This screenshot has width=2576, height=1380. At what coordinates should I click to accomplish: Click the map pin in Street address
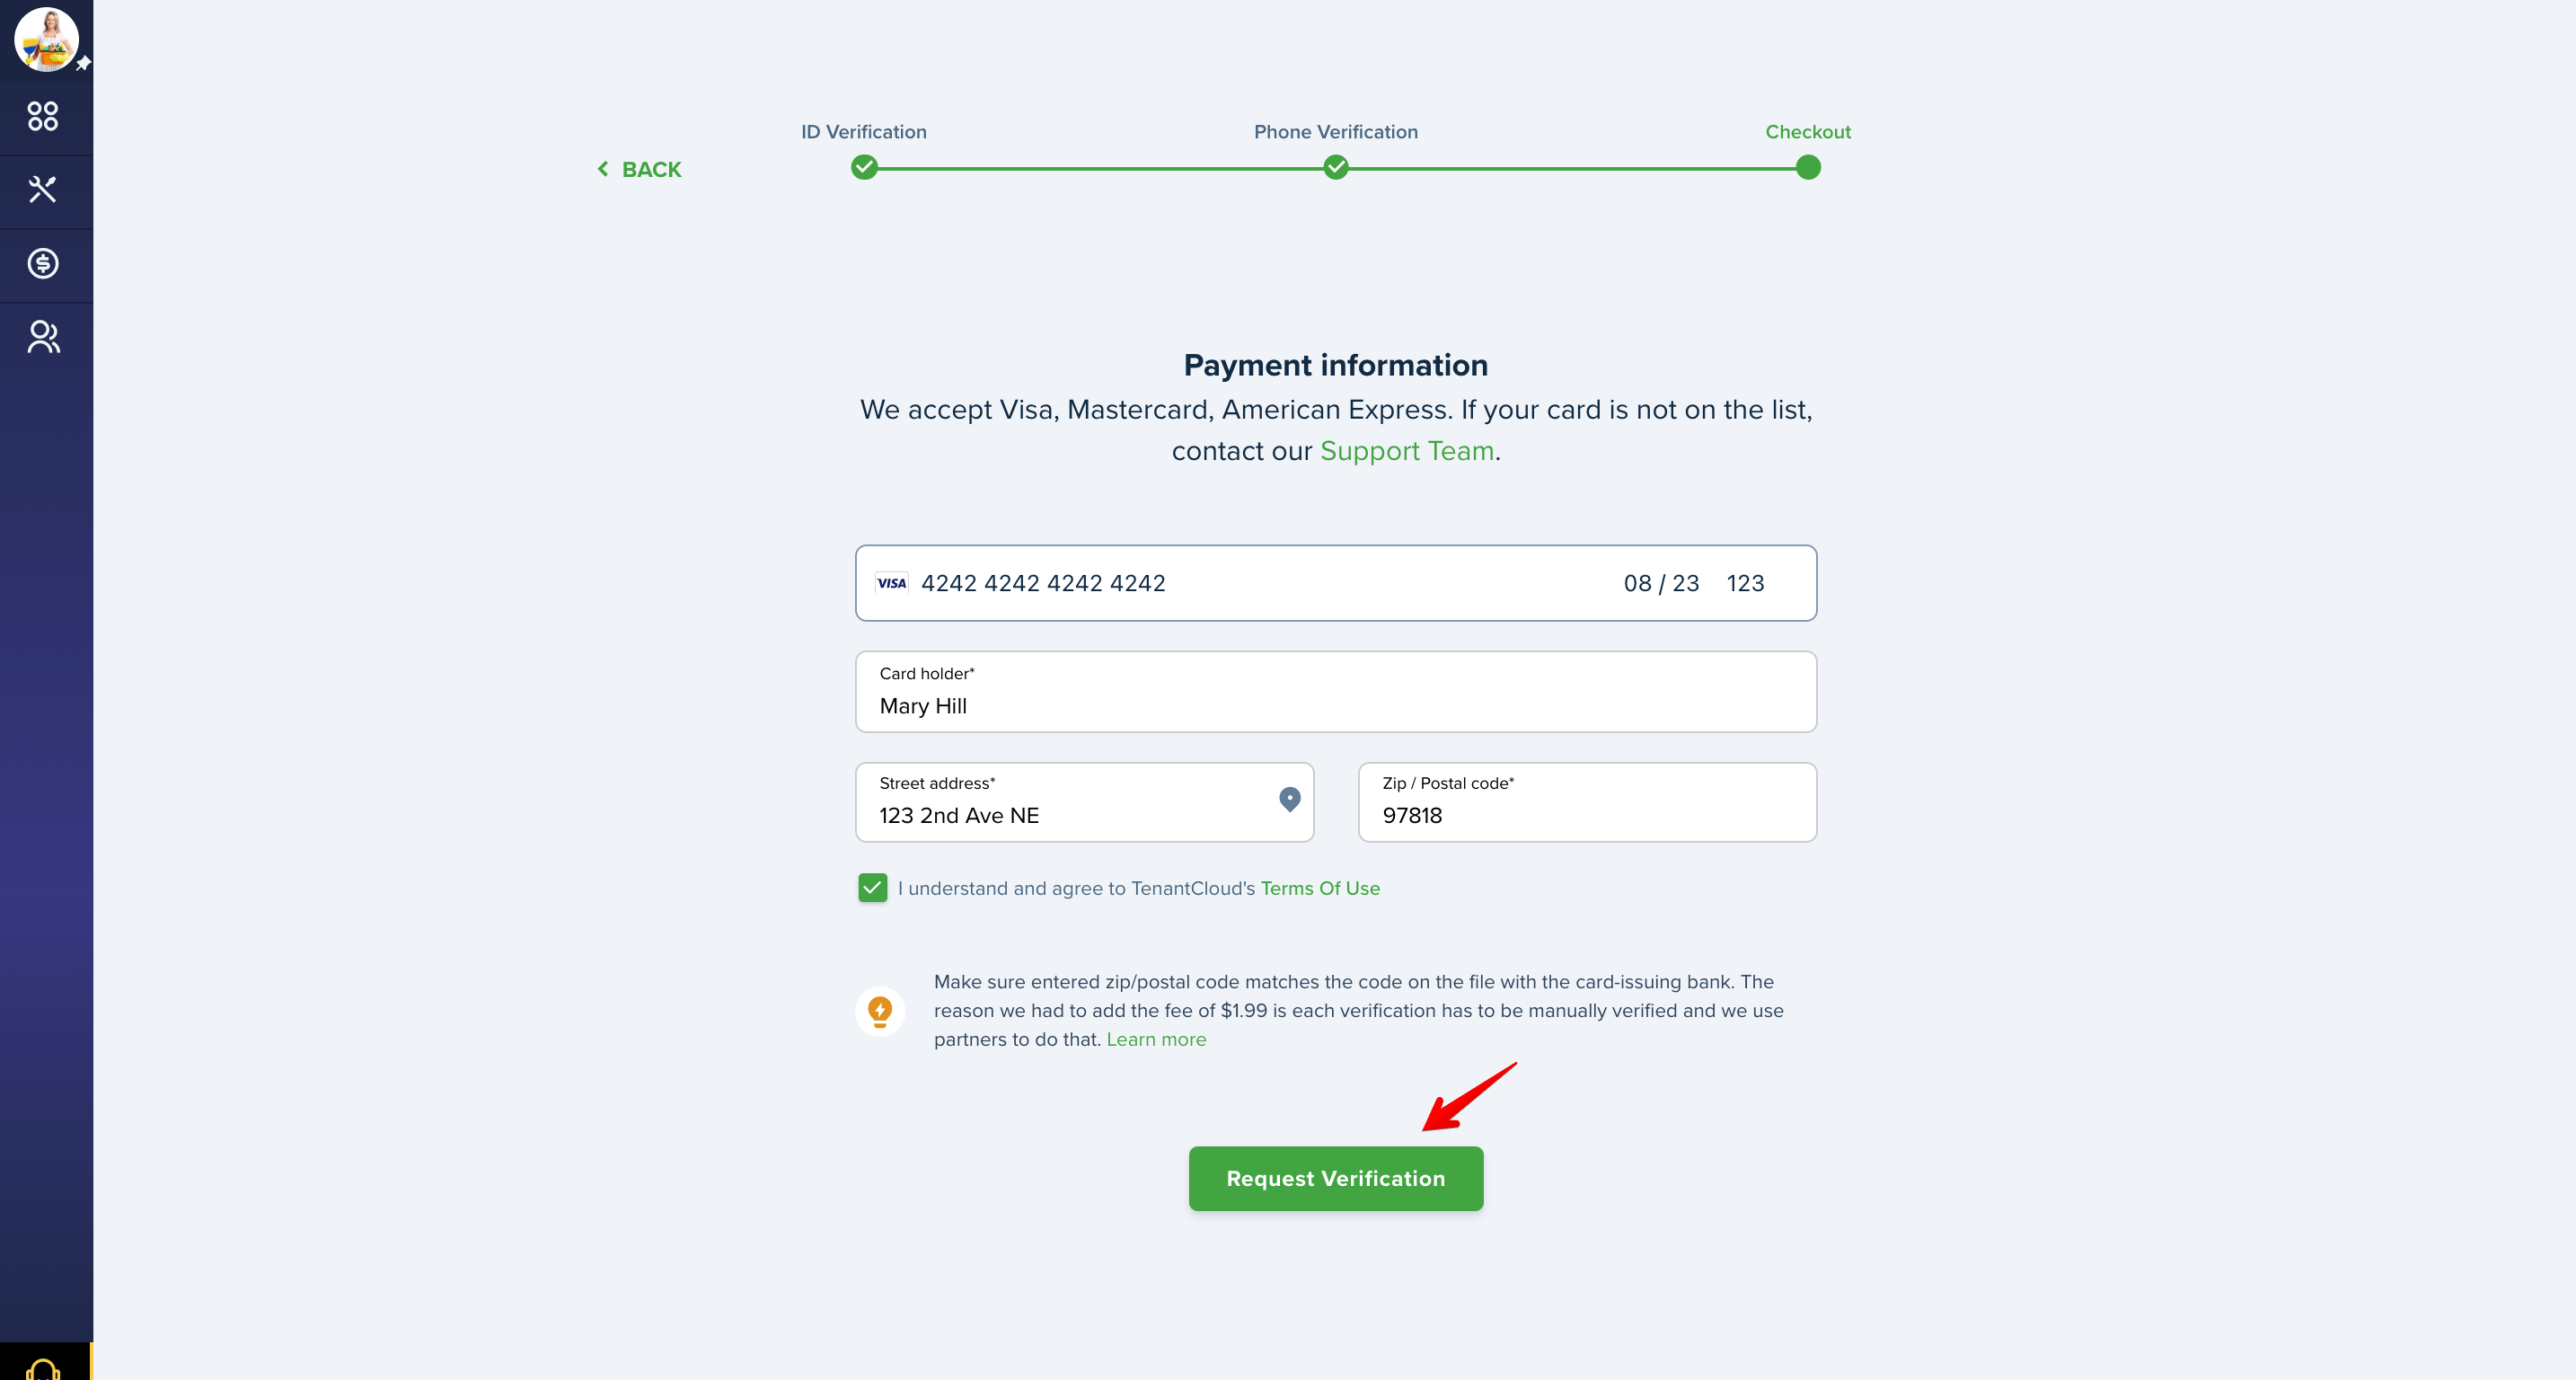pos(1290,799)
